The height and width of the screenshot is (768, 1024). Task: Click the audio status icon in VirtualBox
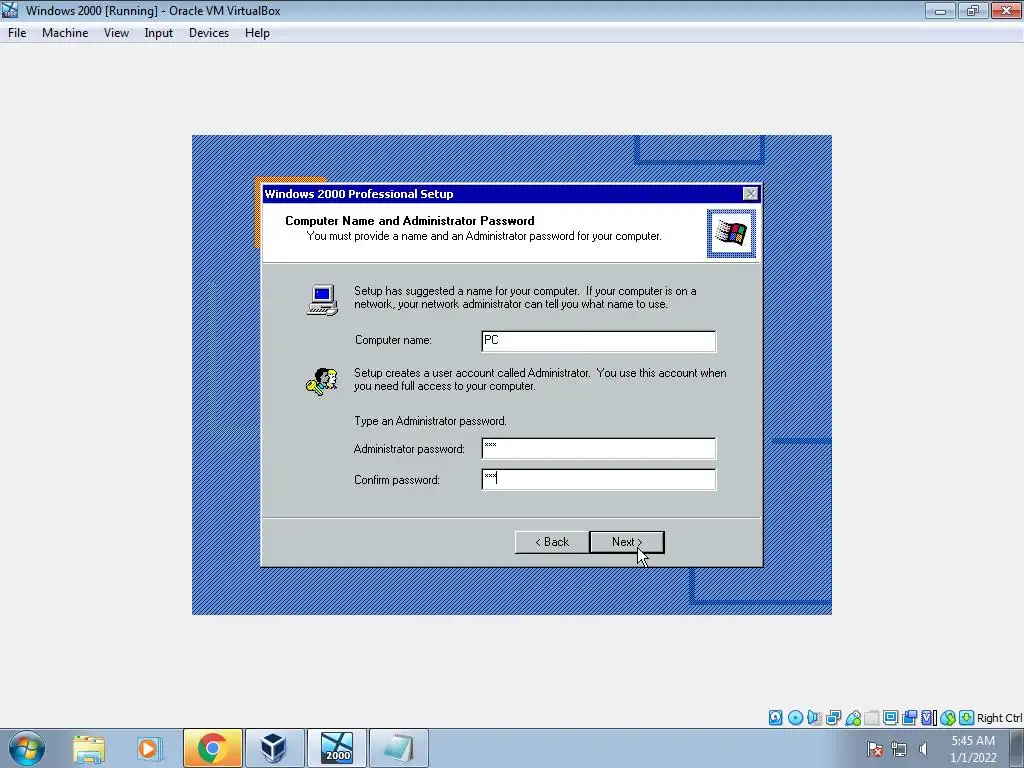pyautogui.click(x=814, y=718)
